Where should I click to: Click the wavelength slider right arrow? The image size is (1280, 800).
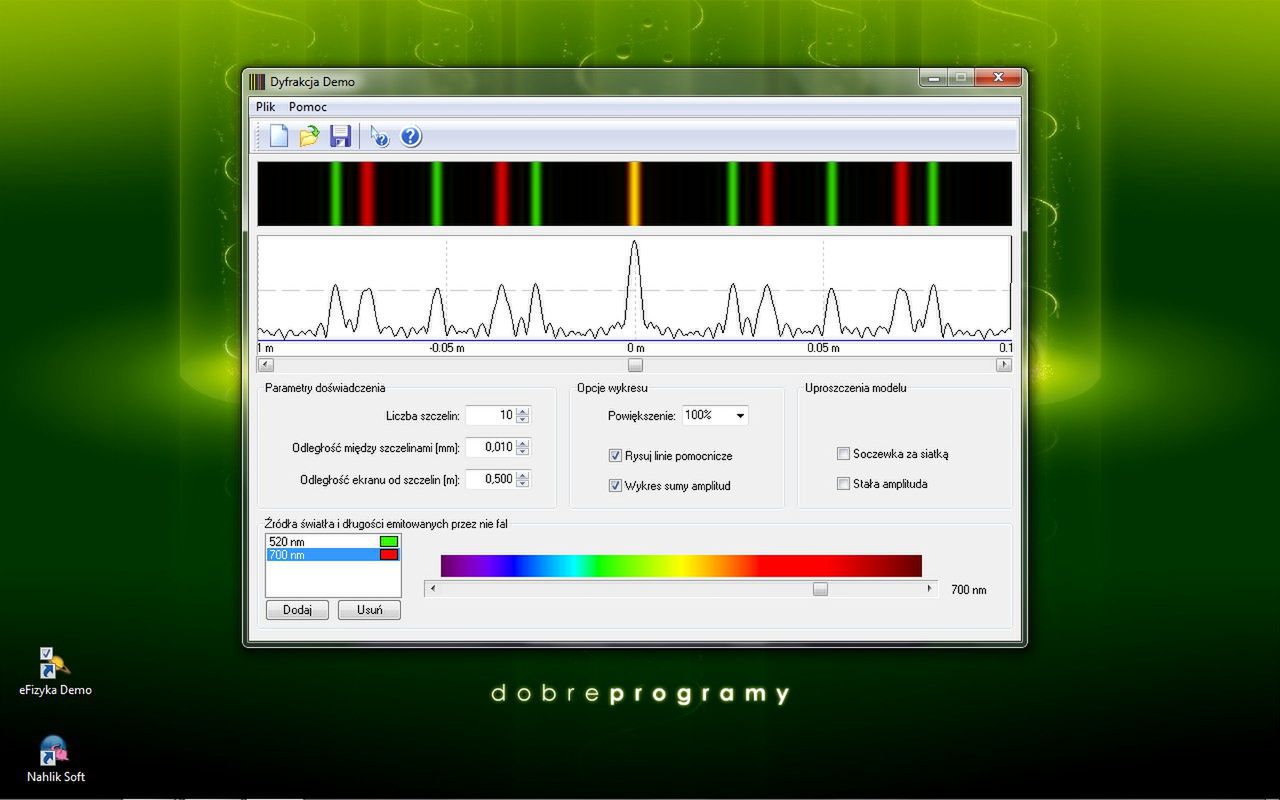click(x=930, y=589)
